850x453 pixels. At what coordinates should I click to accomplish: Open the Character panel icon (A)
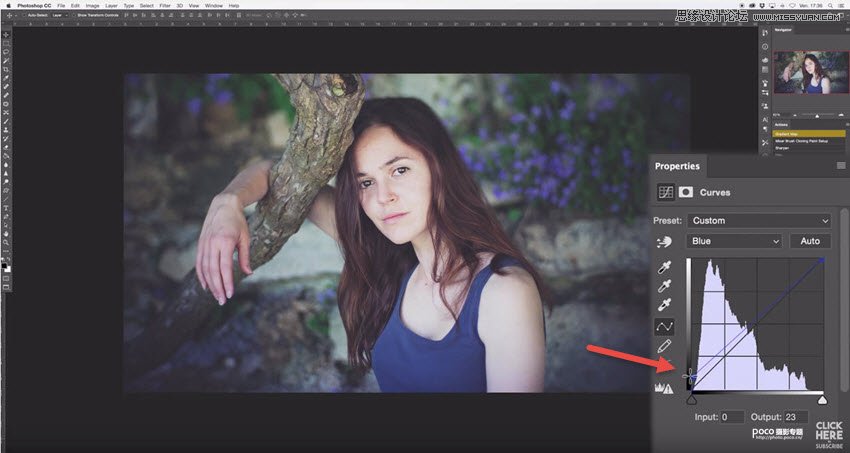click(x=765, y=120)
